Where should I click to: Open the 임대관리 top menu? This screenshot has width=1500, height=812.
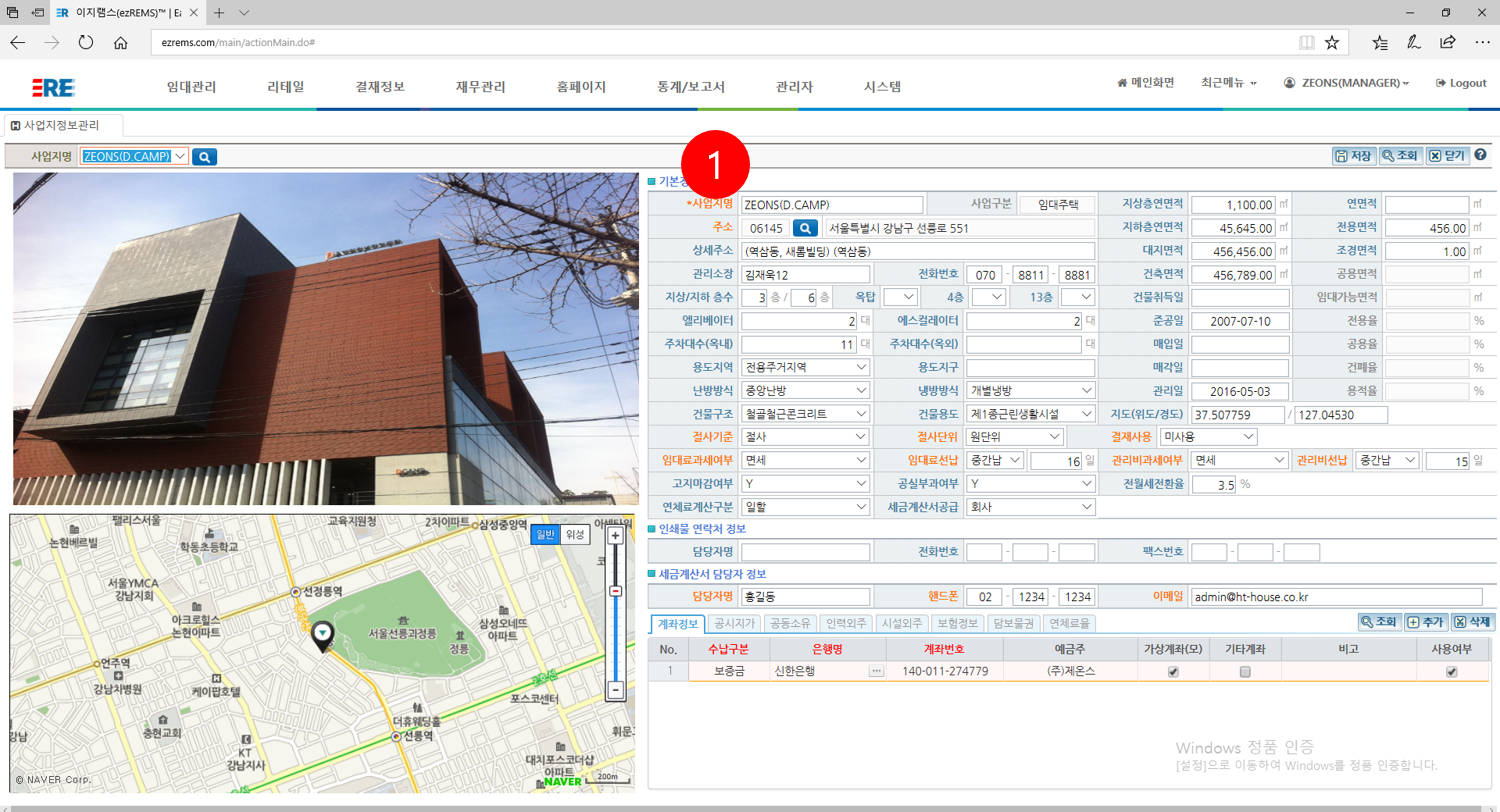pyautogui.click(x=191, y=87)
